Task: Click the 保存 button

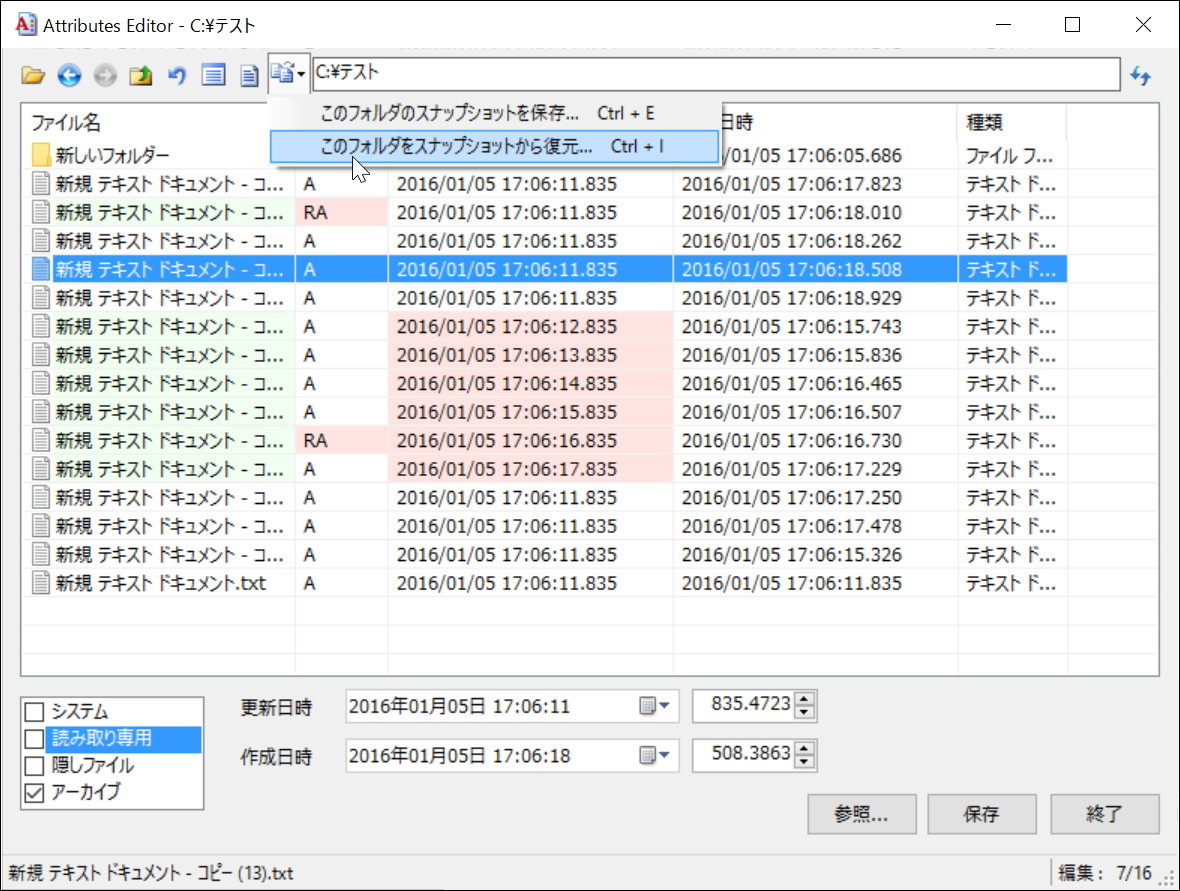Action: click(981, 814)
